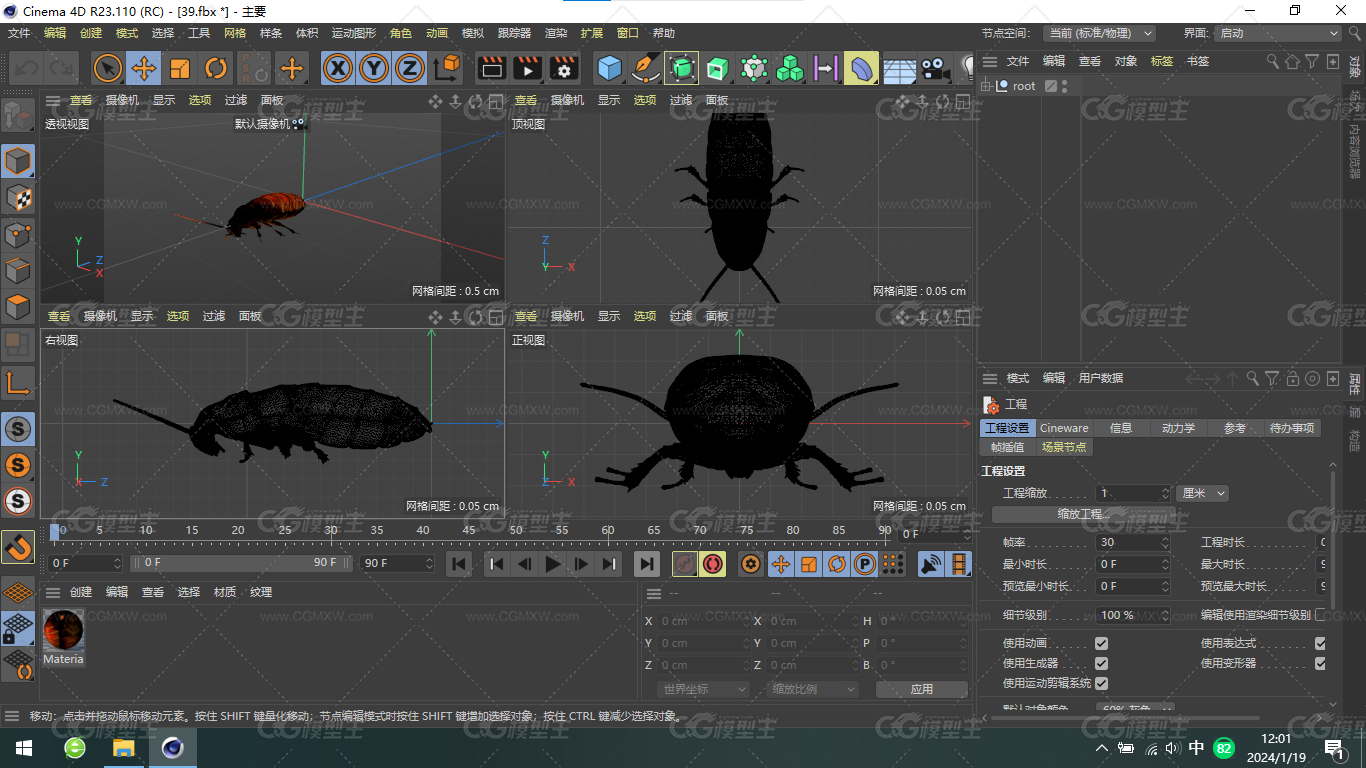Switch to 场景节点 tab
Viewport: 1366px width, 768px height.
pos(1063,447)
